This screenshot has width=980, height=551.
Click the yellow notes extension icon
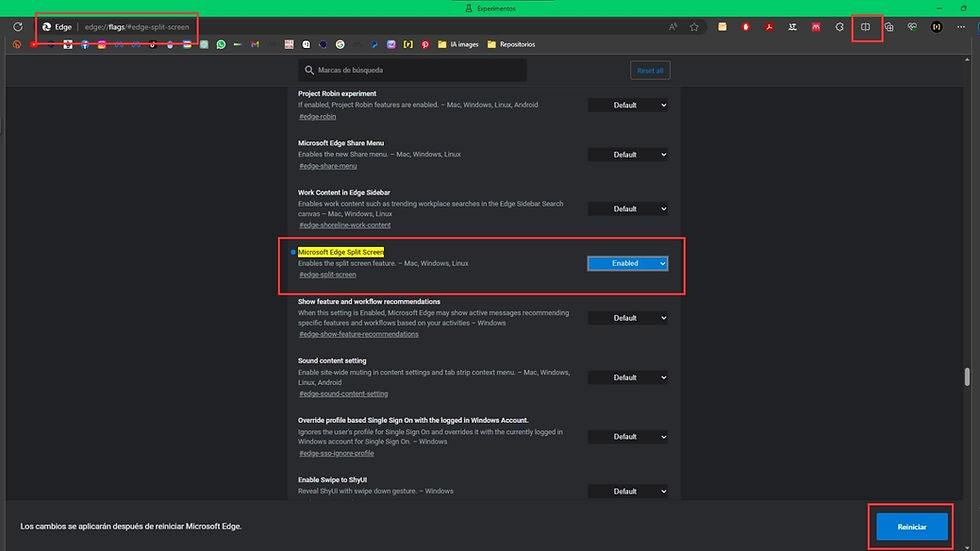coord(722,27)
